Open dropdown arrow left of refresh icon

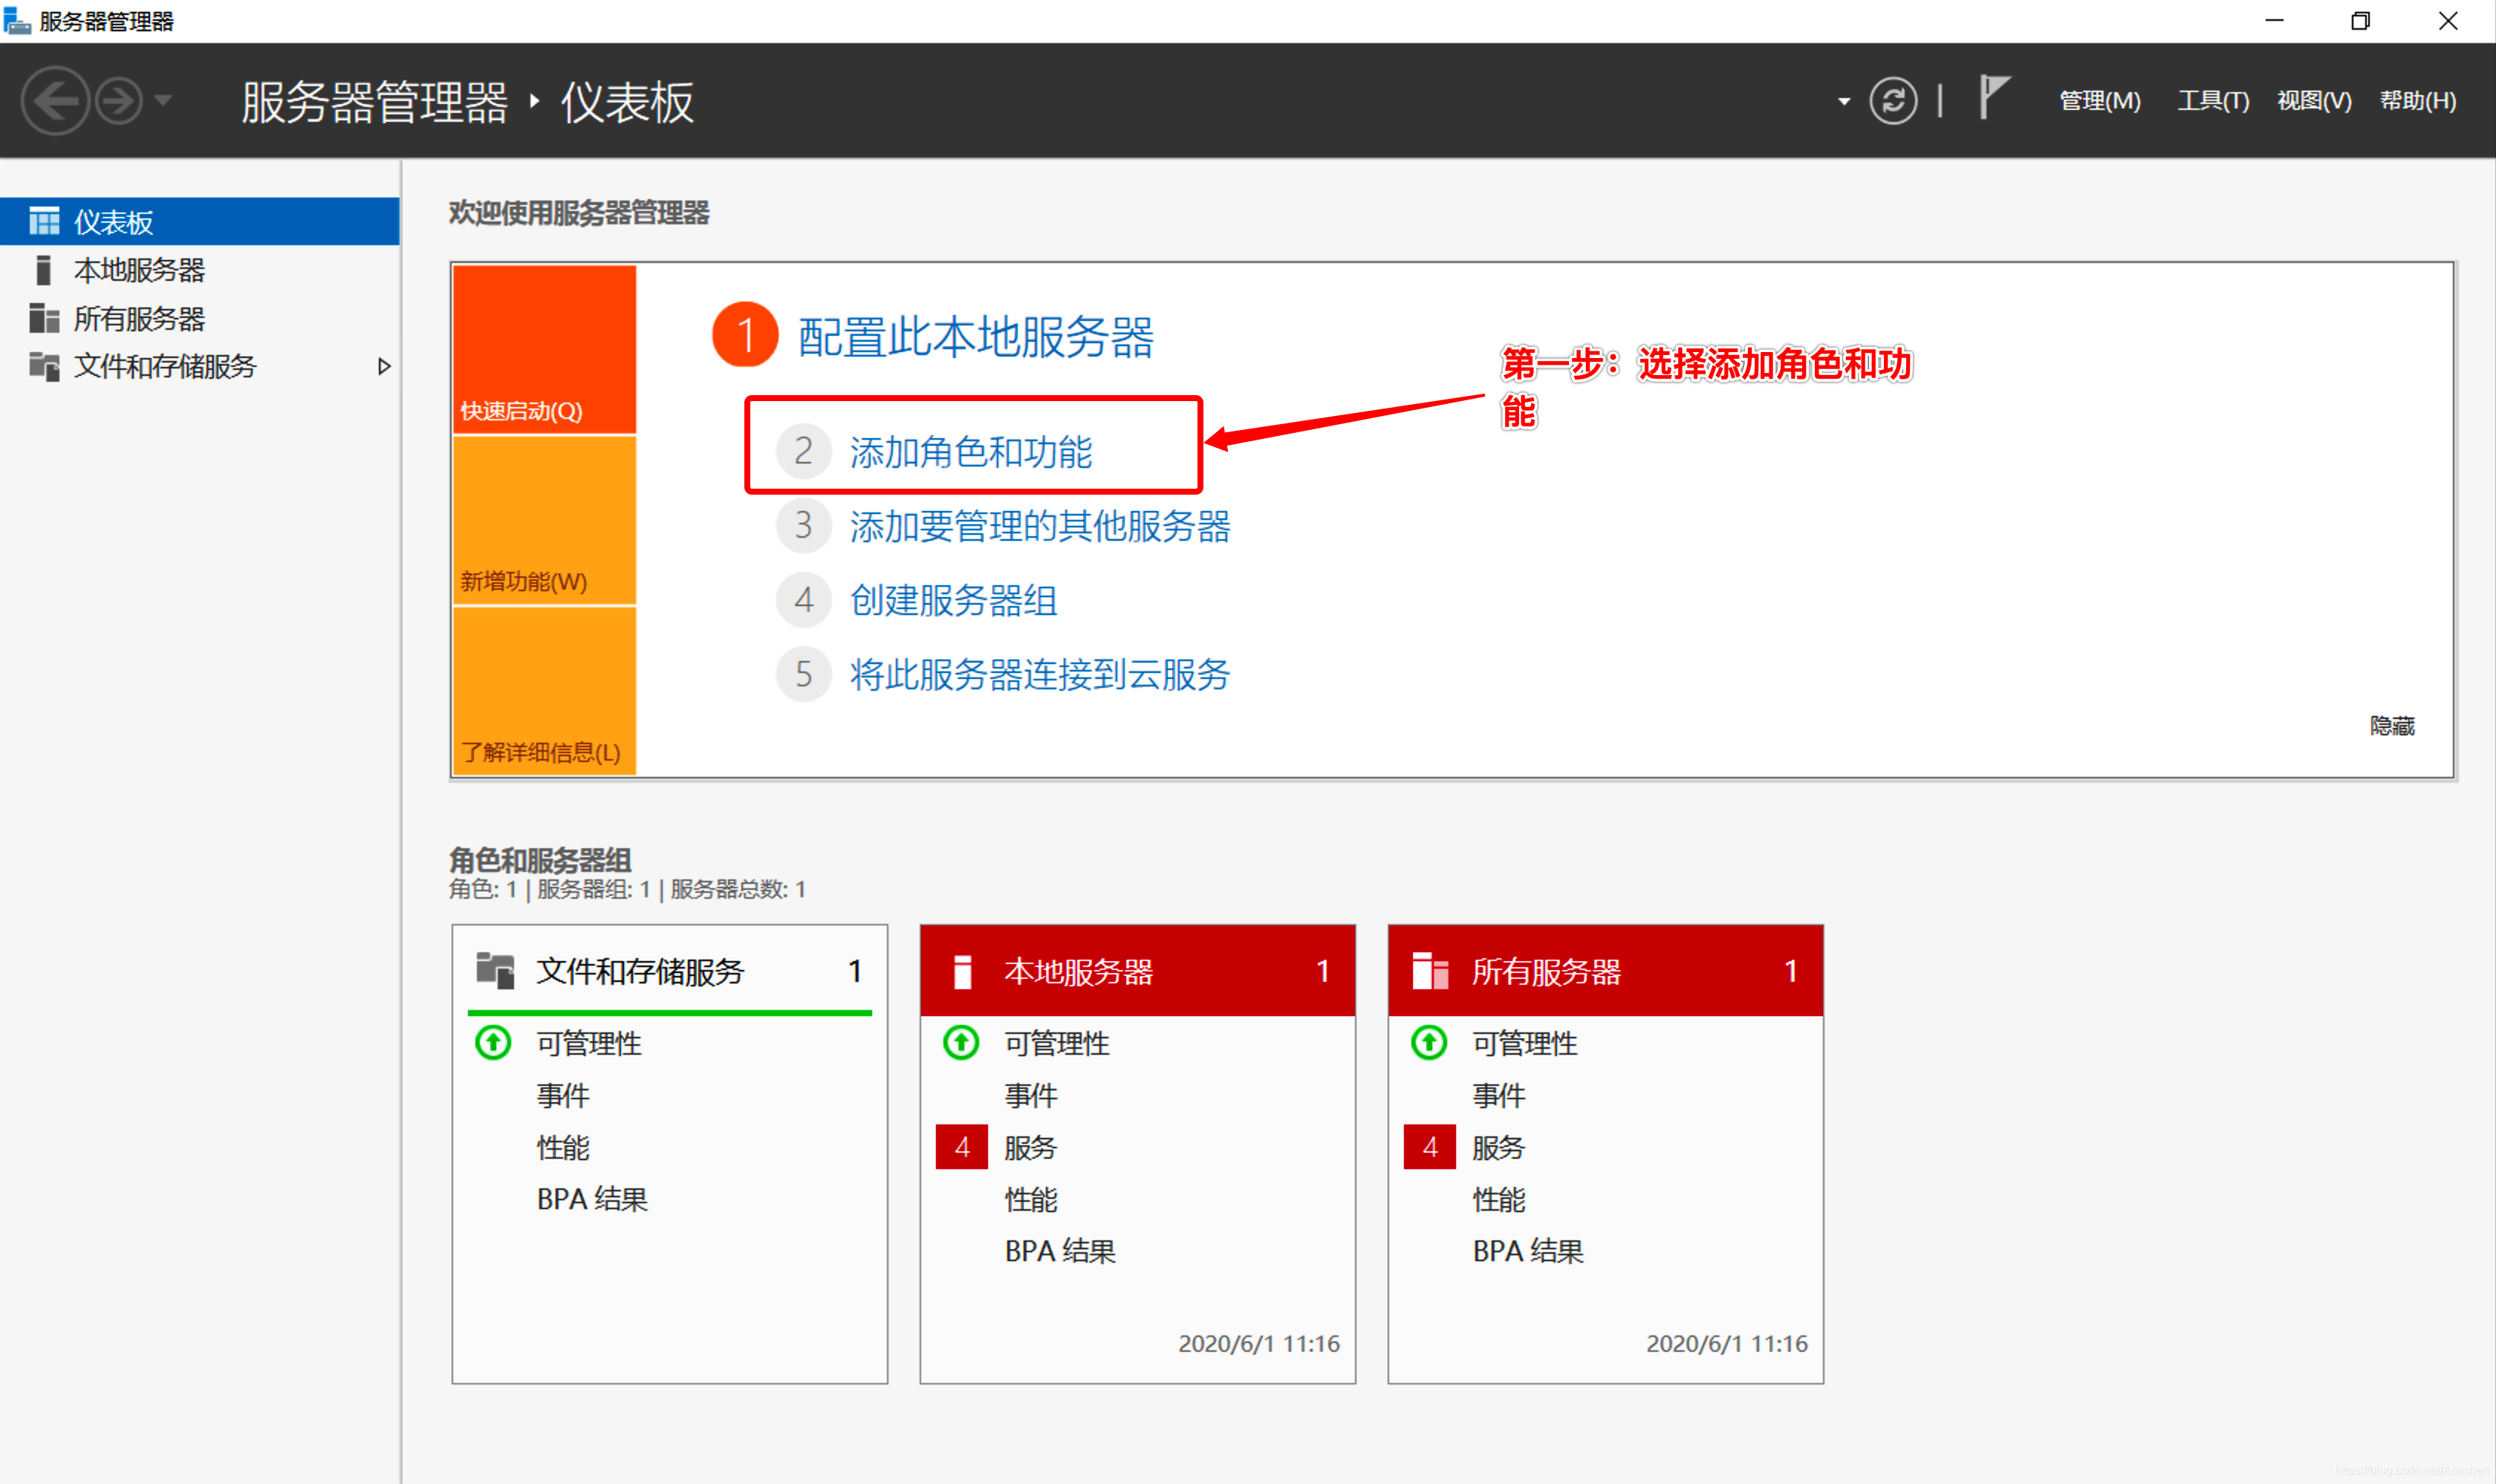pos(1844,101)
